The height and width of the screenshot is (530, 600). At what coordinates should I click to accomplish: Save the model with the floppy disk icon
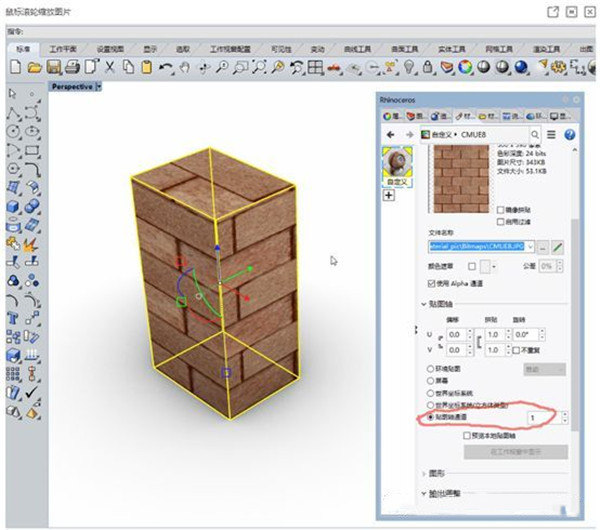click(54, 67)
